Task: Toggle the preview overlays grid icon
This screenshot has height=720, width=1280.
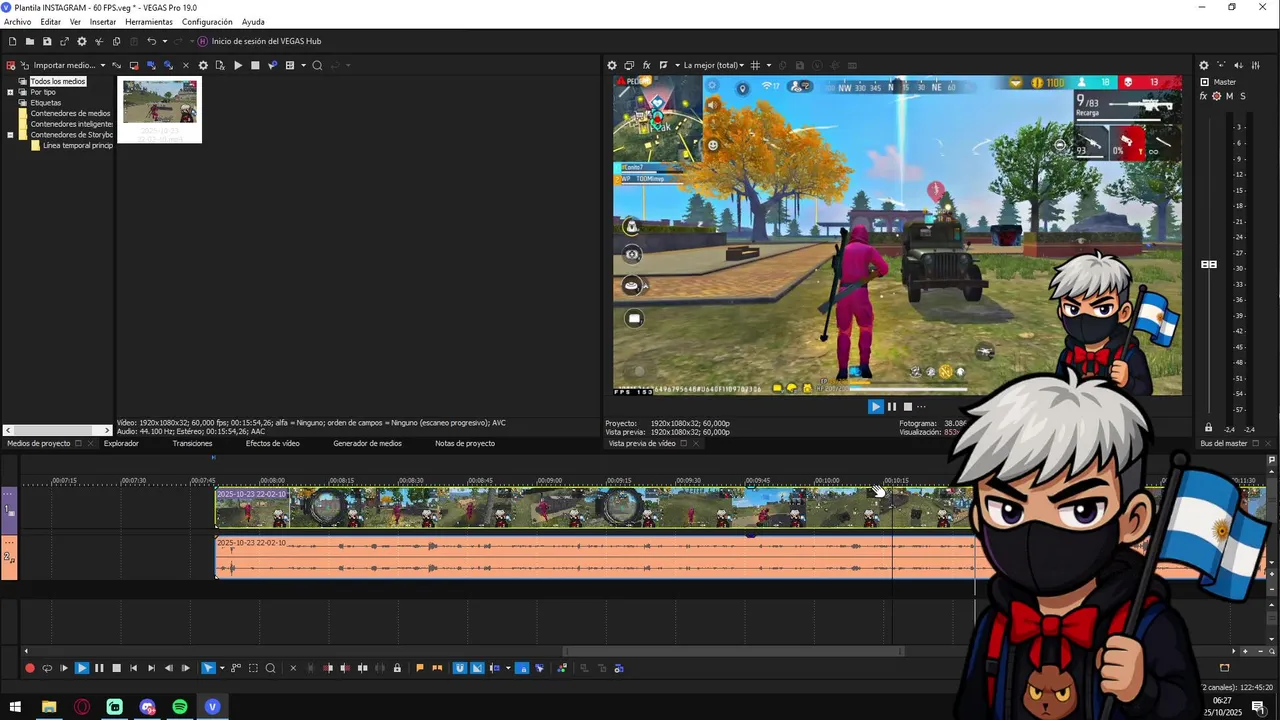Action: coord(755,65)
